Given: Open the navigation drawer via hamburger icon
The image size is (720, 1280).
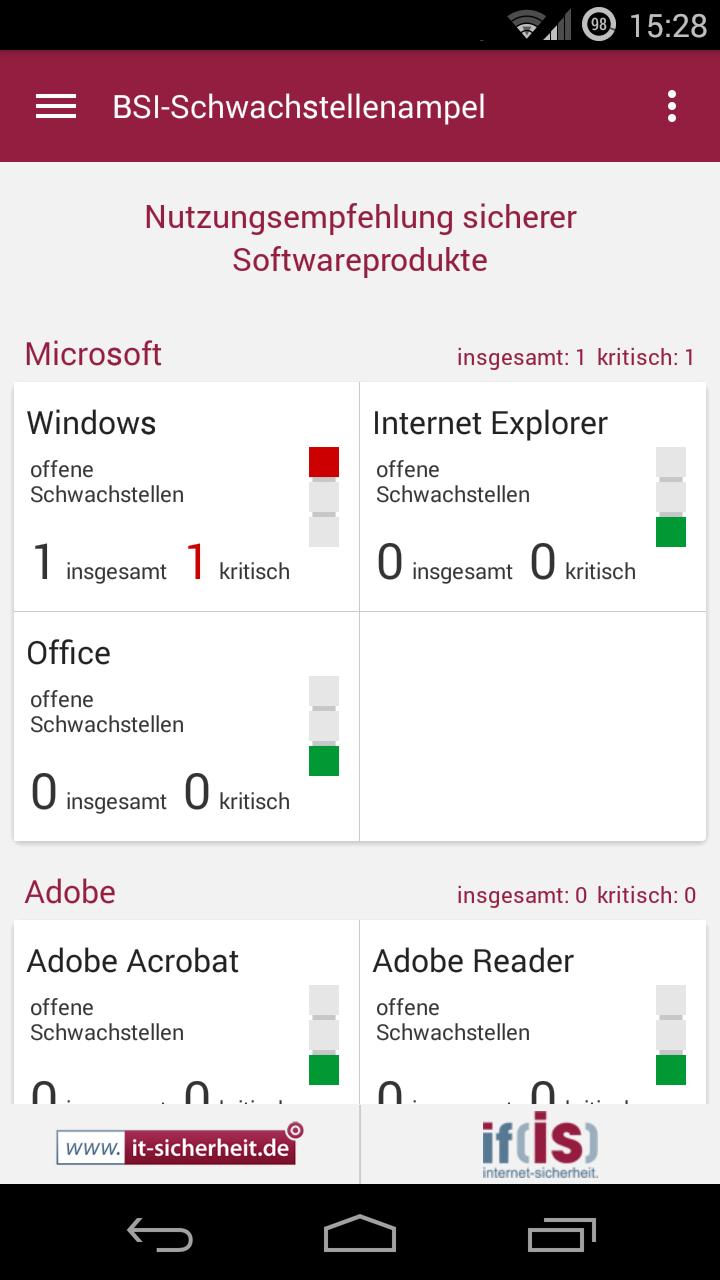Looking at the screenshot, I should tap(55, 106).
